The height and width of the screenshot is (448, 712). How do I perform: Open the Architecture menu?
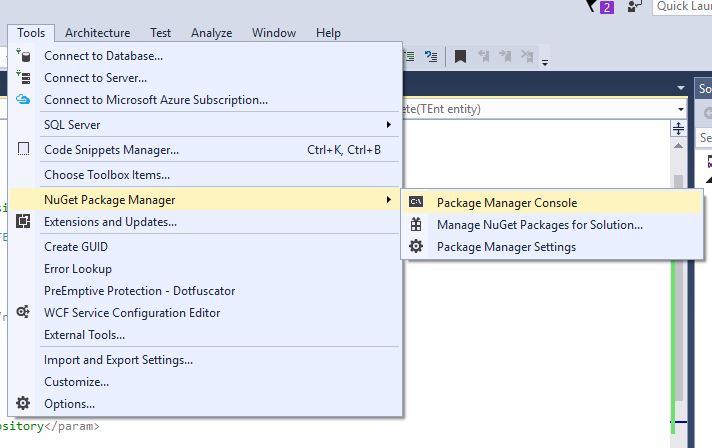point(97,33)
